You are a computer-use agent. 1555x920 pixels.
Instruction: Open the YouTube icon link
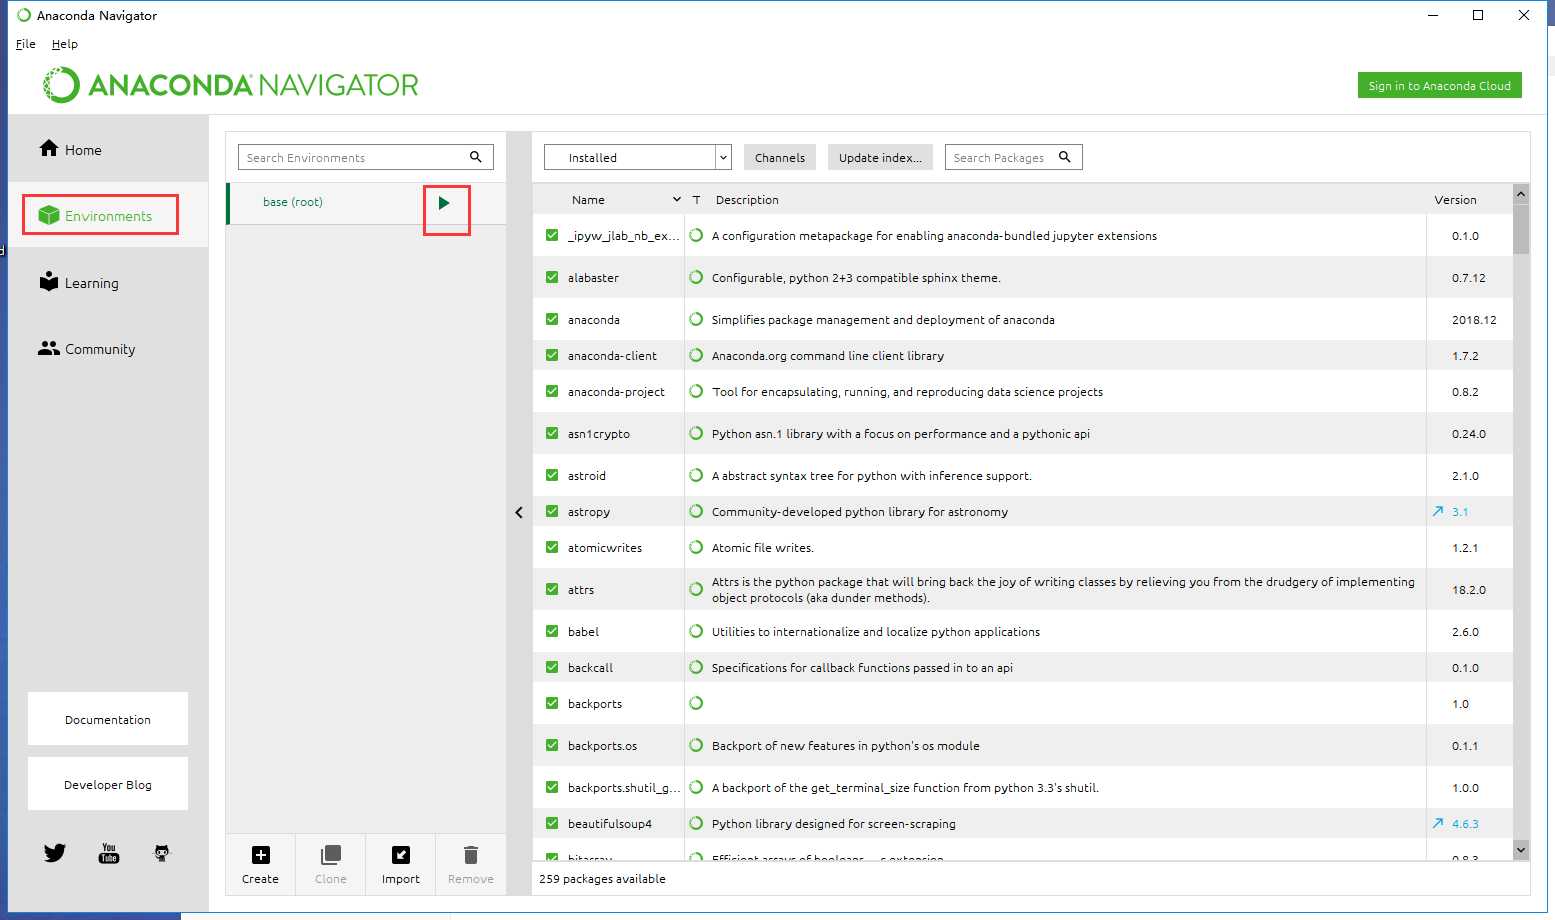coord(109,853)
